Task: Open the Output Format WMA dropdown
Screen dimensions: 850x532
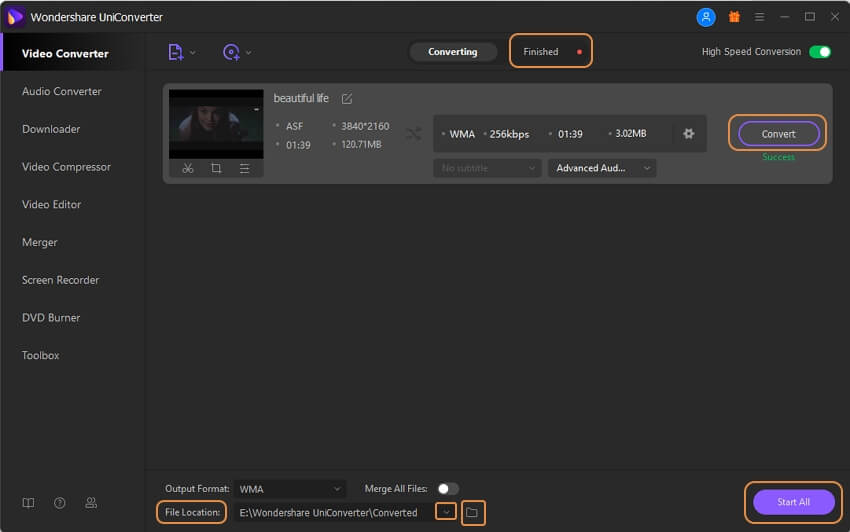Action: [x=290, y=489]
